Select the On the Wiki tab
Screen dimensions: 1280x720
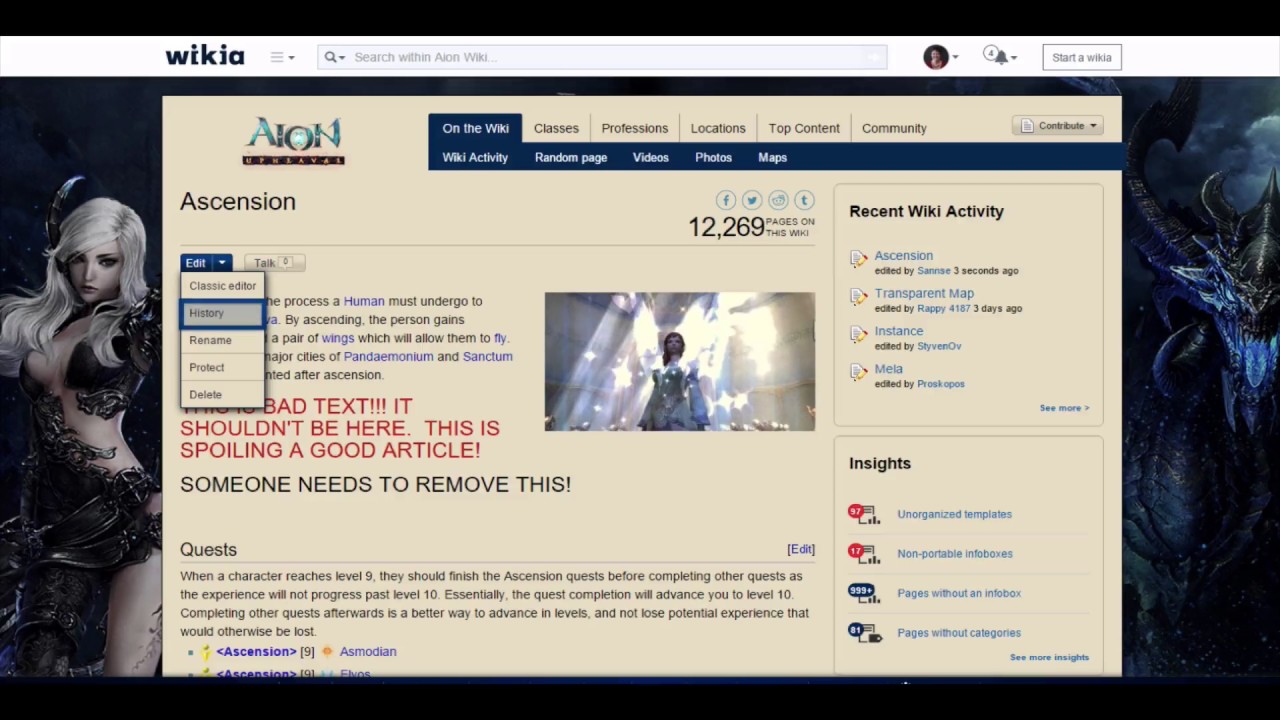click(475, 128)
